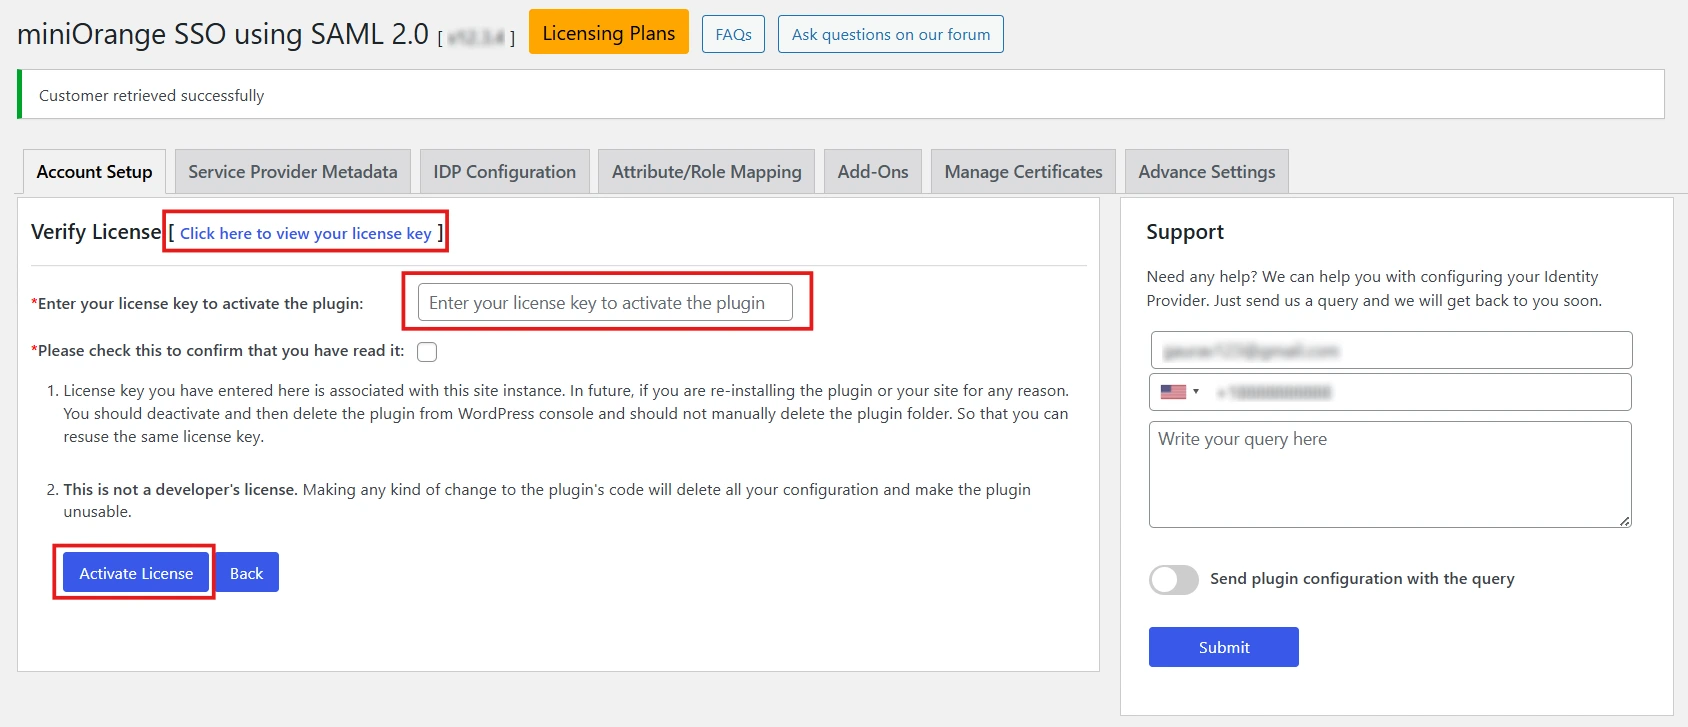Open the Add-Ons tab
Image resolution: width=1688 pixels, height=727 pixels.
(x=873, y=172)
